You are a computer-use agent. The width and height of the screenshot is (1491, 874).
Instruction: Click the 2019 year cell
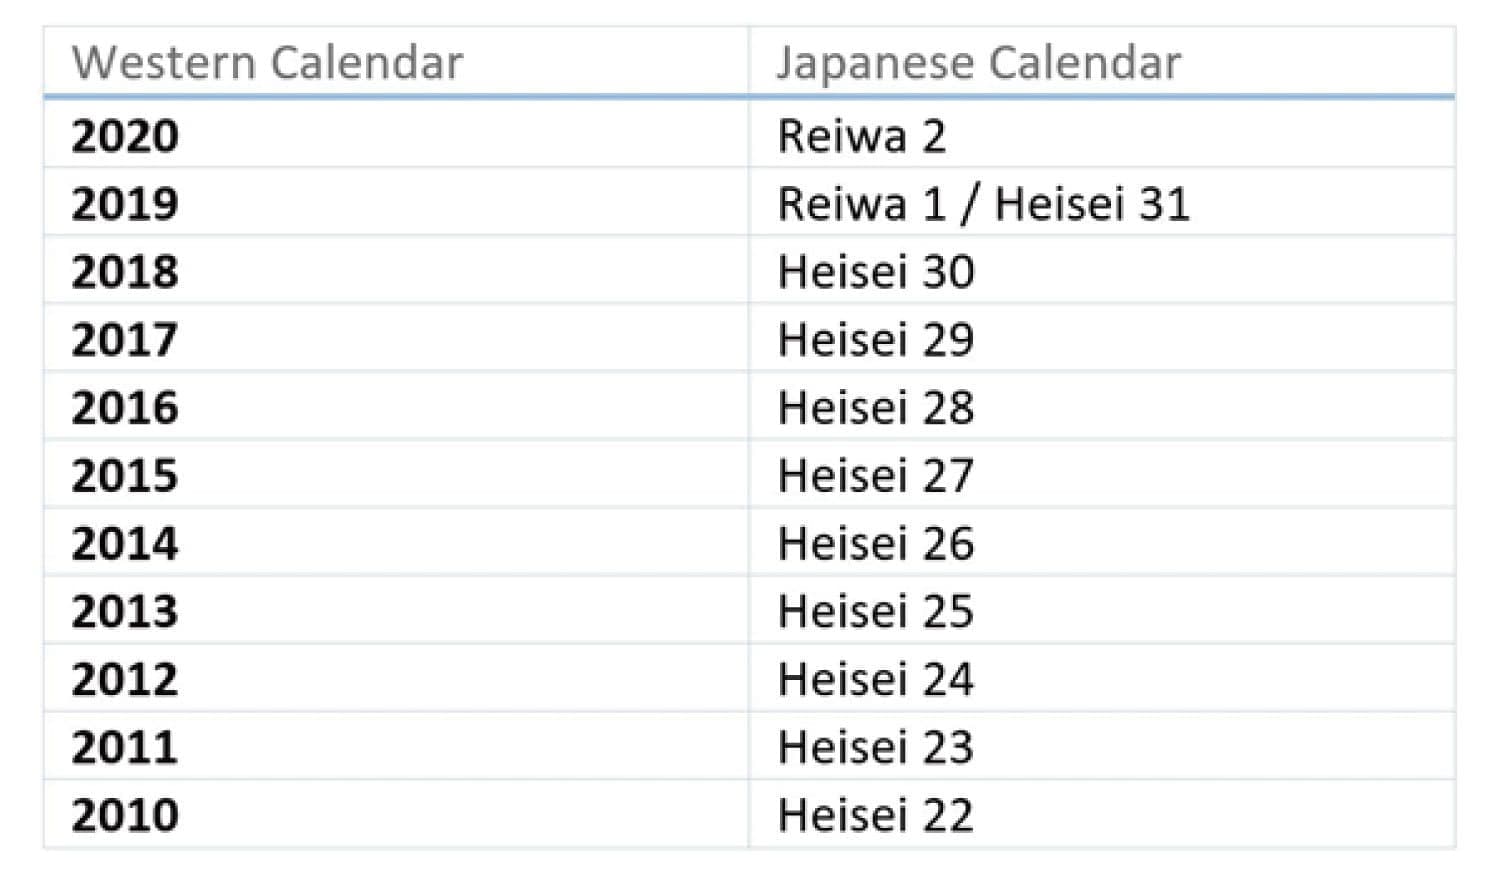click(125, 204)
